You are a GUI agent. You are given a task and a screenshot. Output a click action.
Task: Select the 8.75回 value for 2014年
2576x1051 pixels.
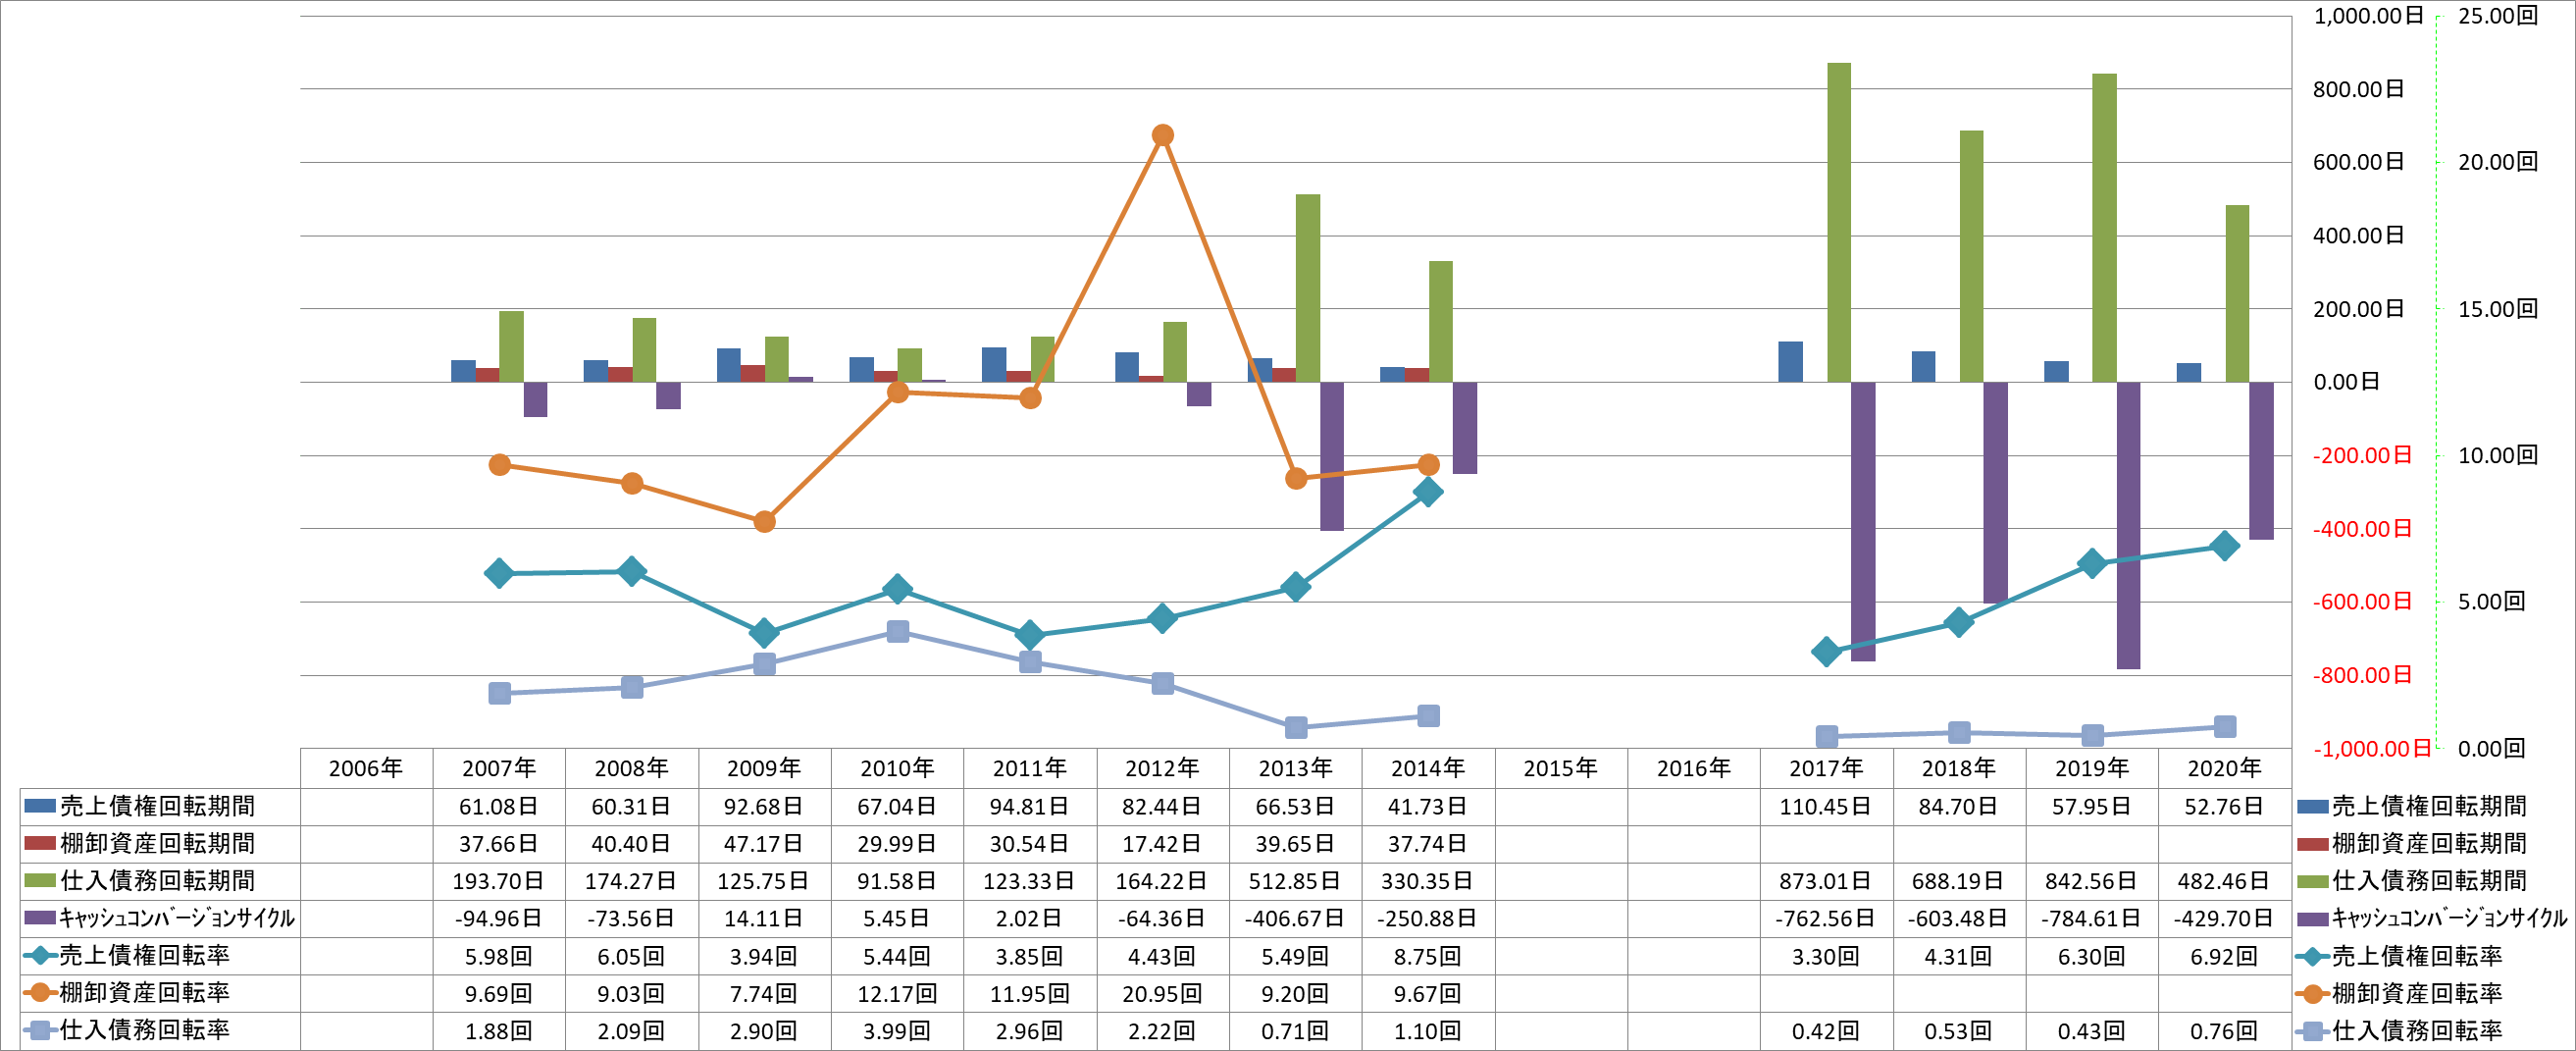[x=1427, y=956]
